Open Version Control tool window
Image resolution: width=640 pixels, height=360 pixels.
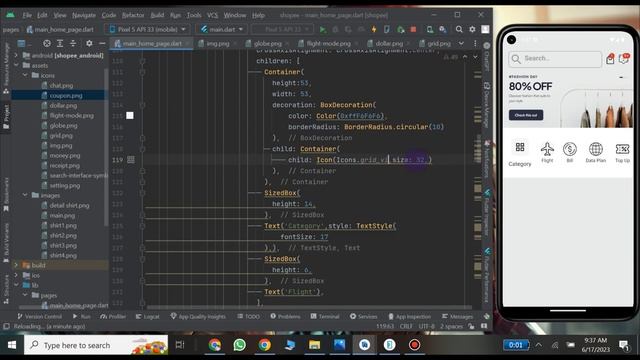[39, 316]
